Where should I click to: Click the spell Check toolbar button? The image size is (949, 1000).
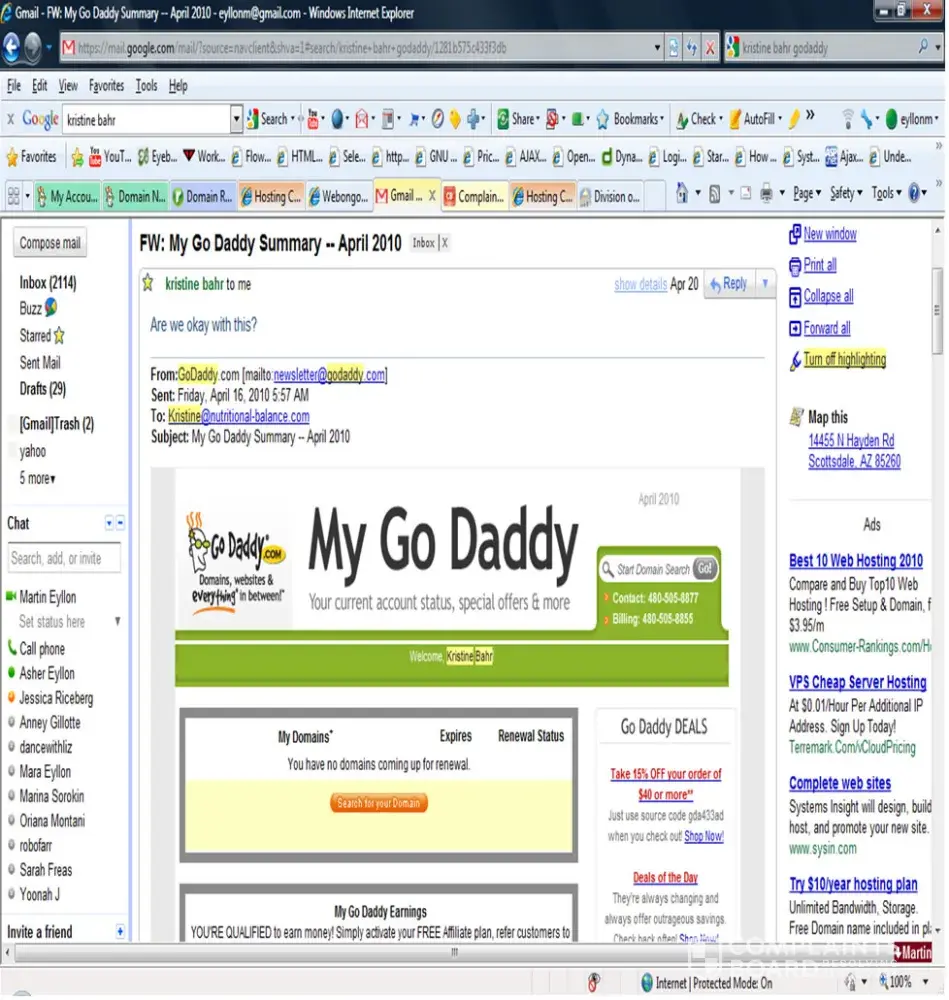click(x=698, y=119)
